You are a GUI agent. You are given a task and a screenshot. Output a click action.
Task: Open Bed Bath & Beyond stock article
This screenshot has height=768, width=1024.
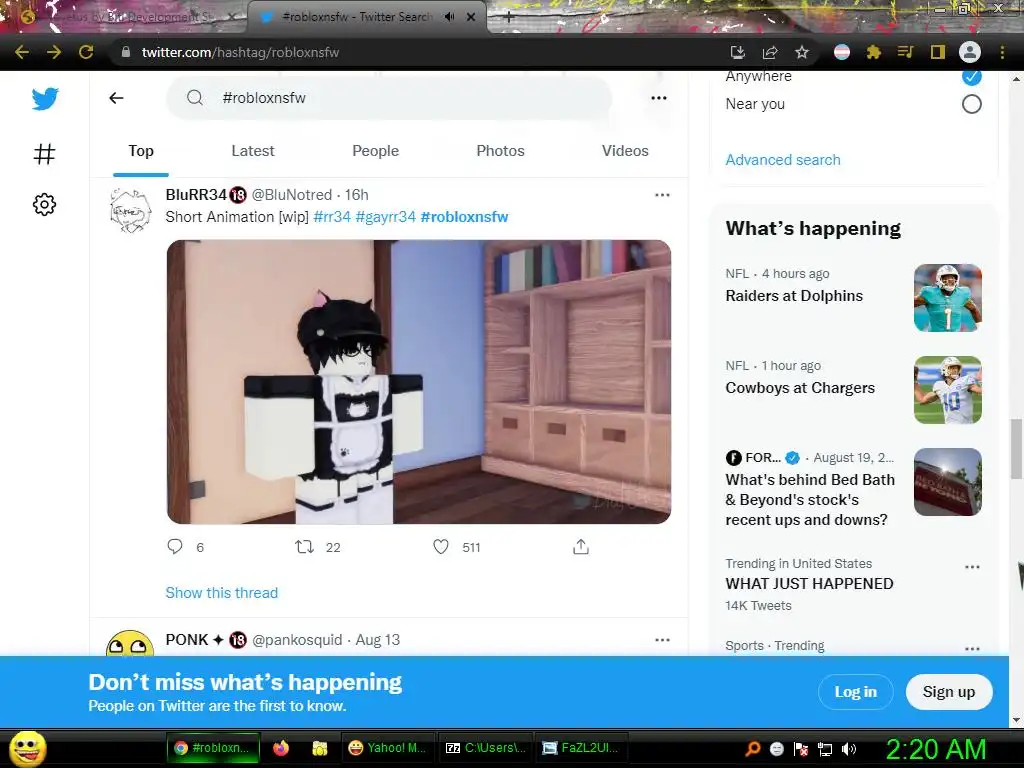pos(810,500)
